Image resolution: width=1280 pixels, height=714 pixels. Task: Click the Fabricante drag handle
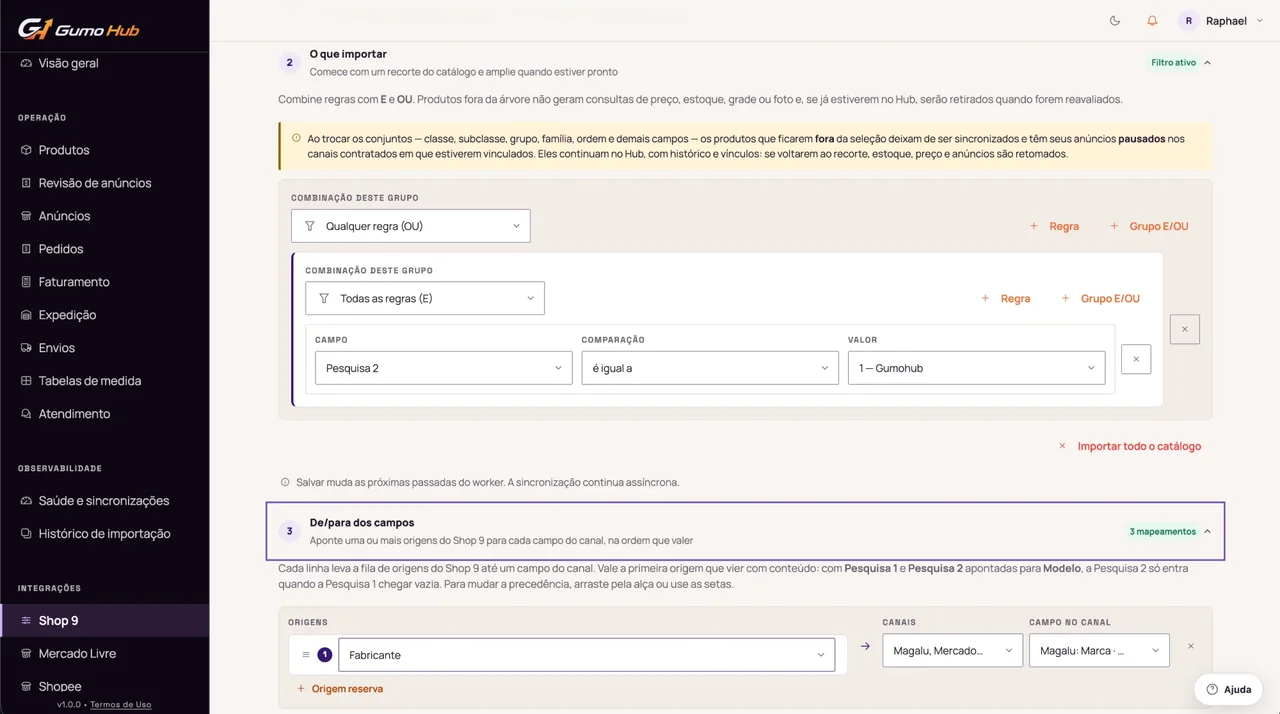(x=306, y=655)
